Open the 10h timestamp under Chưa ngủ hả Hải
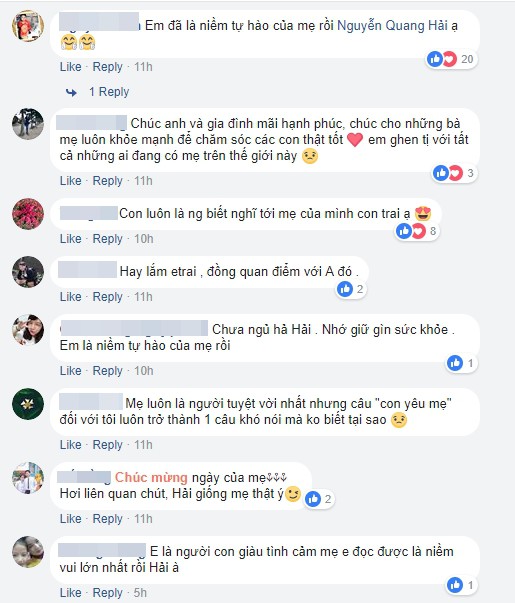Image resolution: width=515 pixels, height=603 pixels. [143, 371]
